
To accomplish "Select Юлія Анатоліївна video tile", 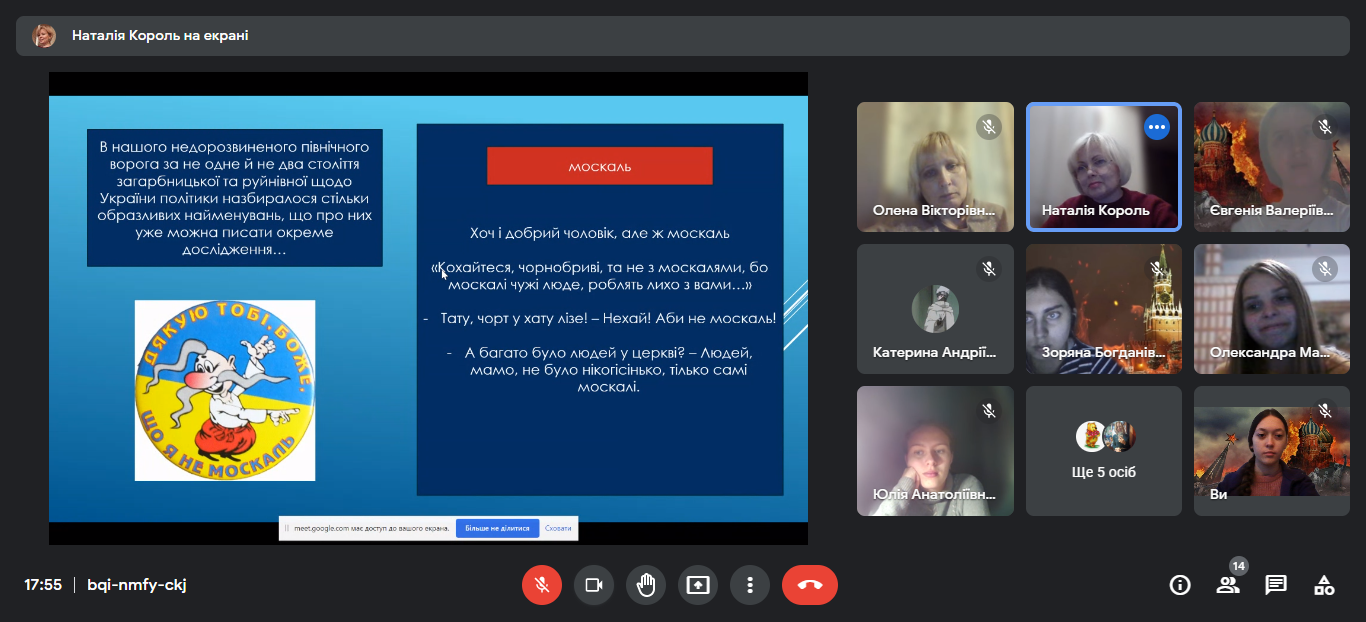I will [x=935, y=451].
